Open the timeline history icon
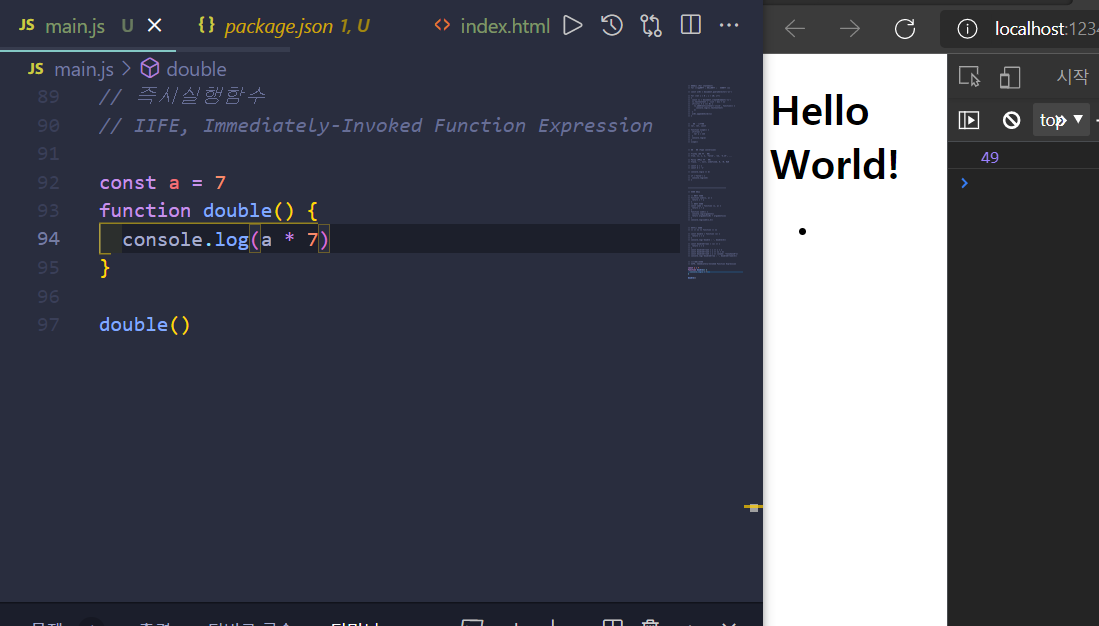This screenshot has height=626, width=1099. click(612, 26)
